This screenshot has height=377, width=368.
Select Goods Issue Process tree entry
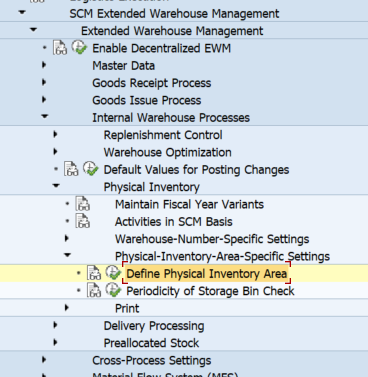[x=147, y=100]
